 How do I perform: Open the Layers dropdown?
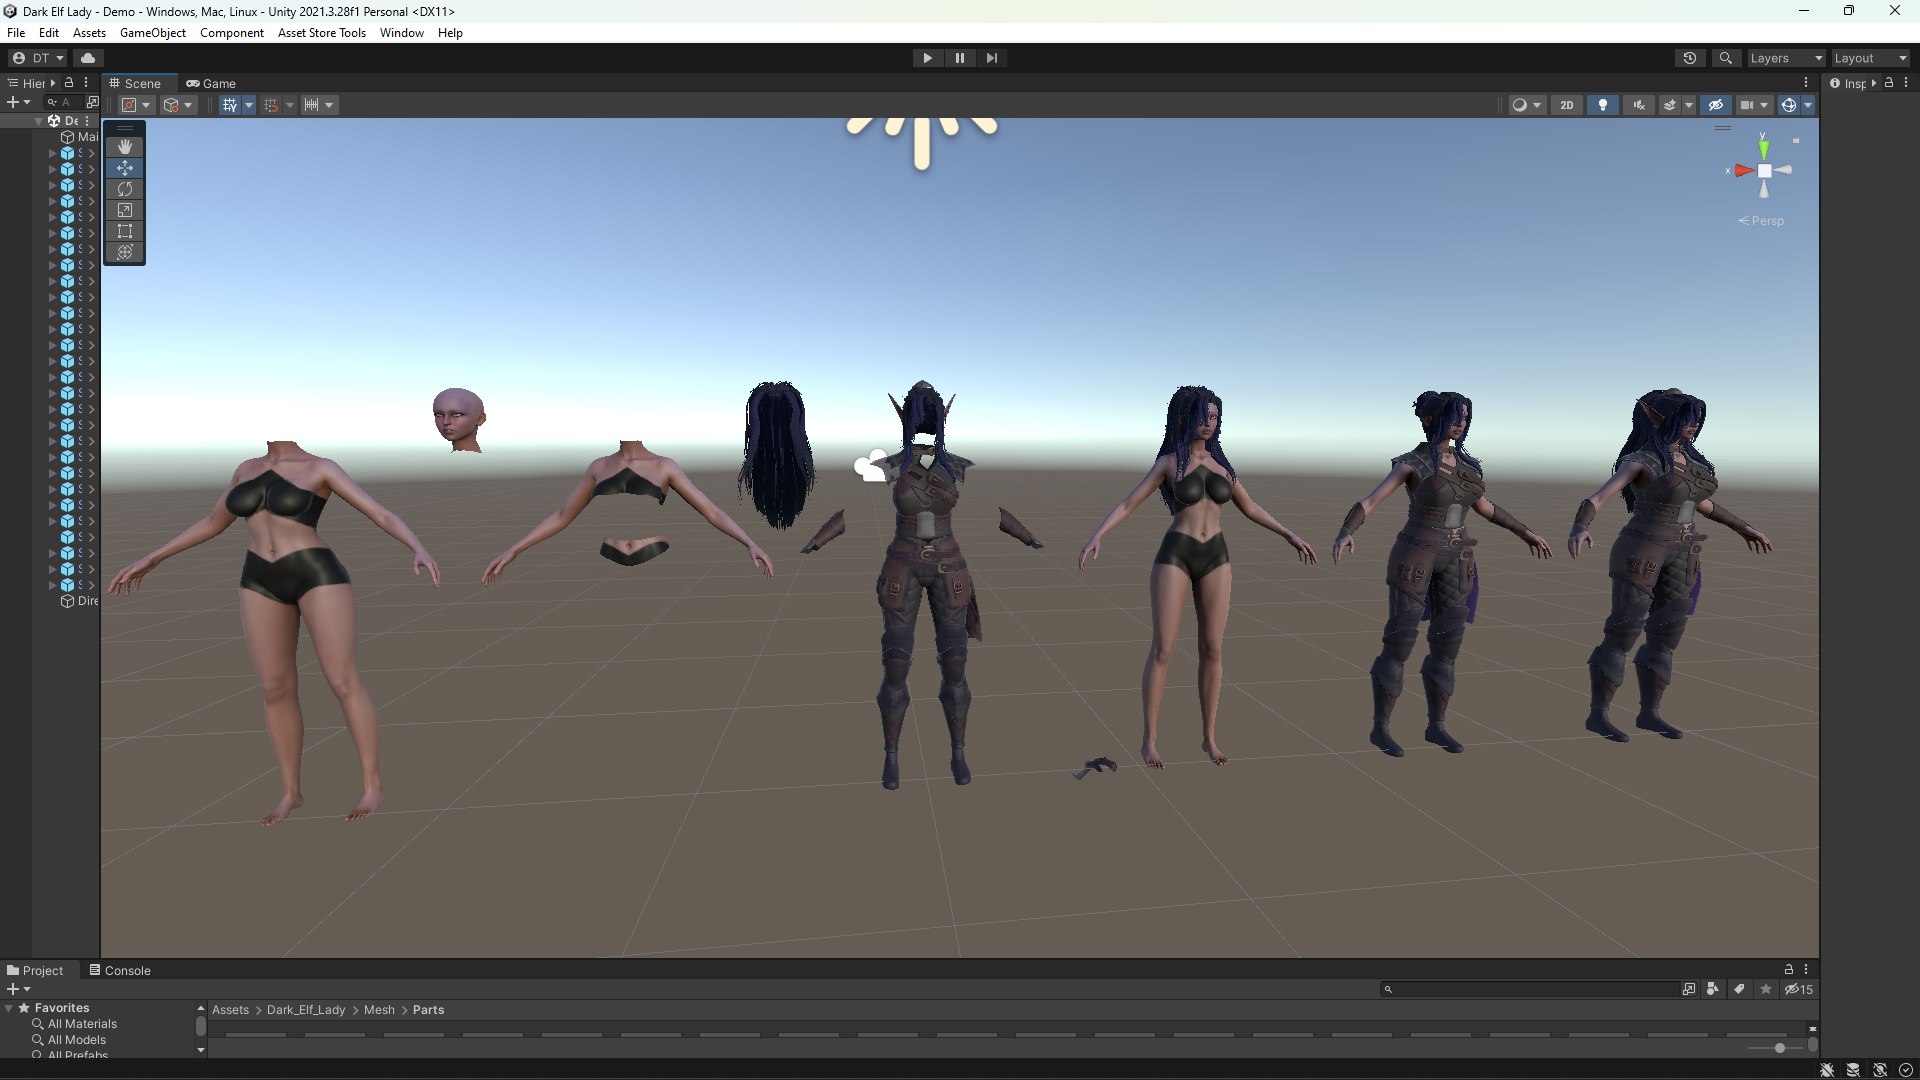click(1786, 58)
